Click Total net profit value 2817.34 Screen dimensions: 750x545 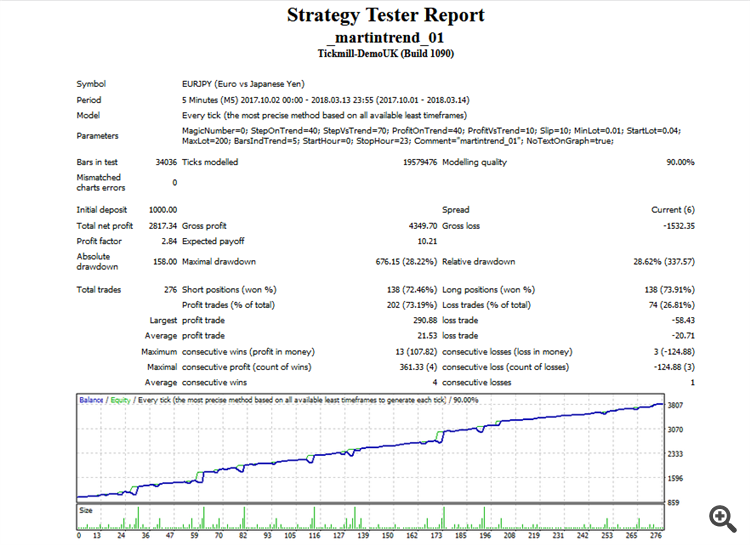click(163, 226)
